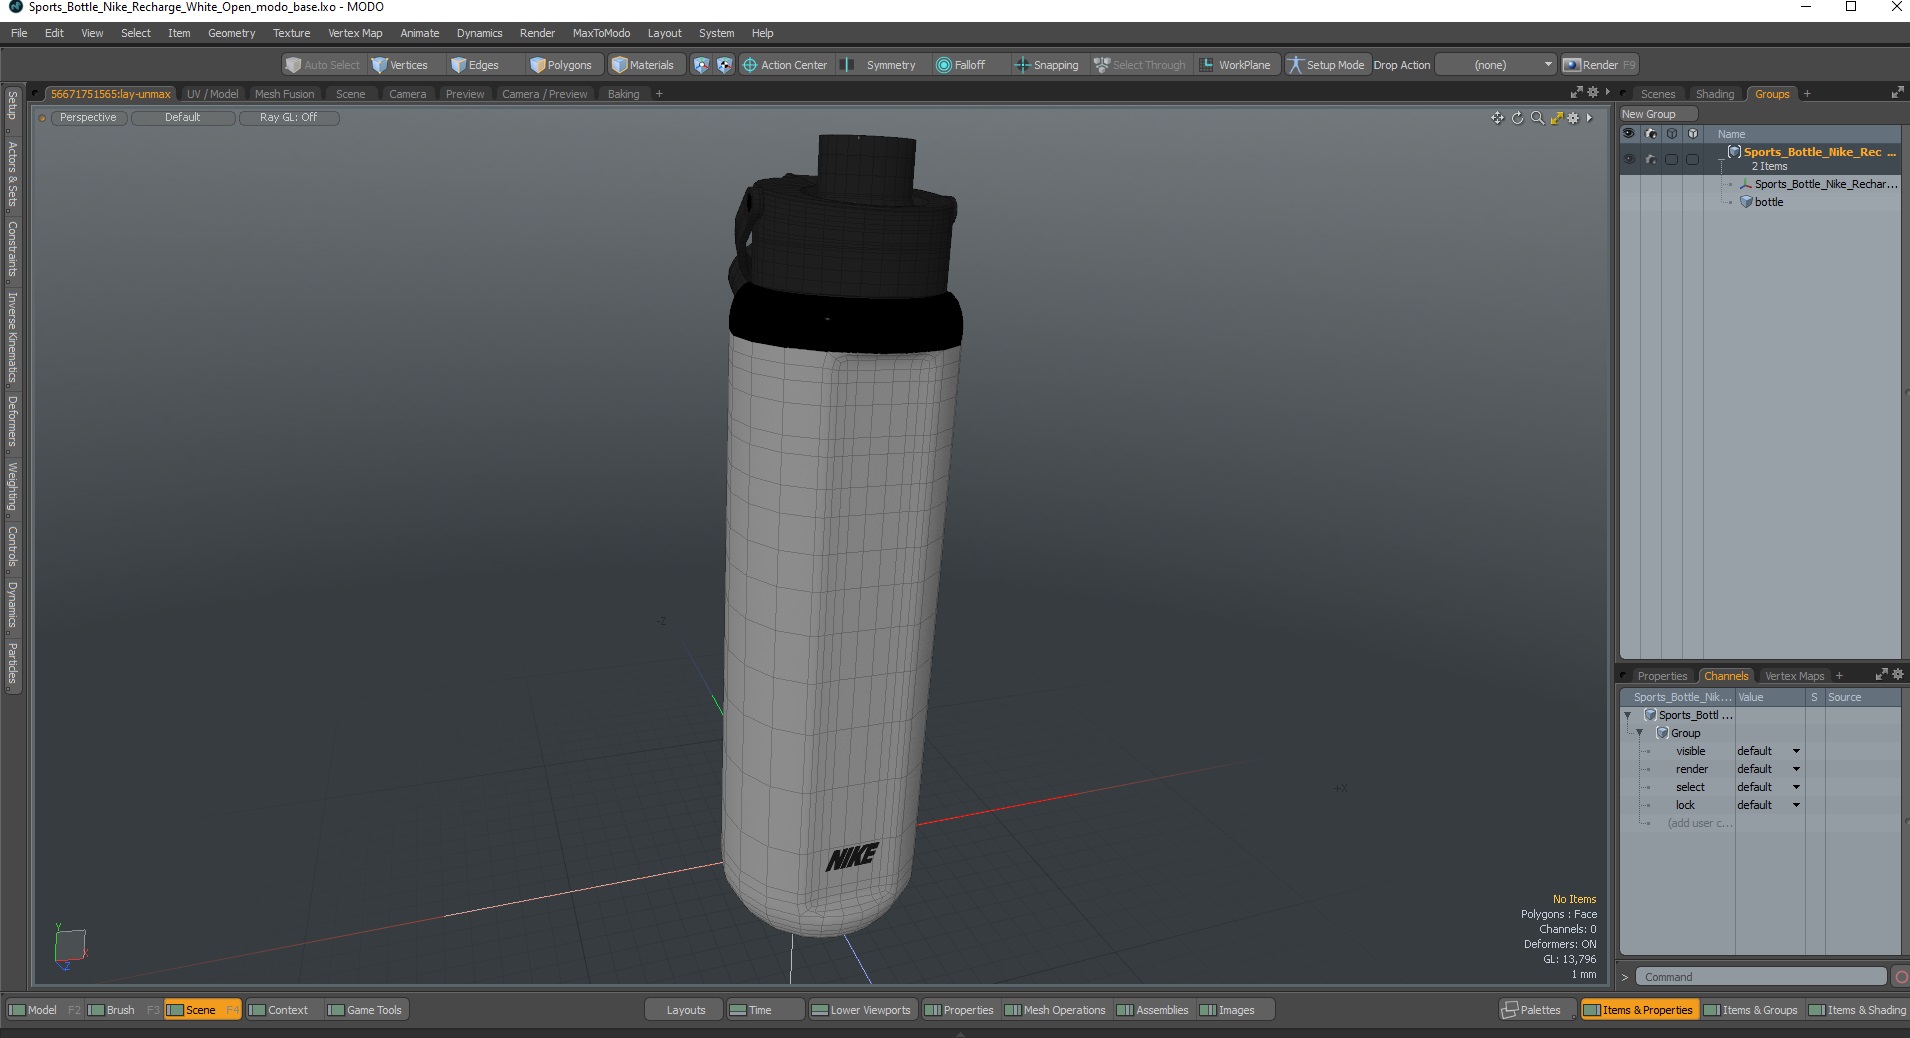Screen dimensions: 1910x1038
Task: Click the Command input field
Action: [1761, 977]
